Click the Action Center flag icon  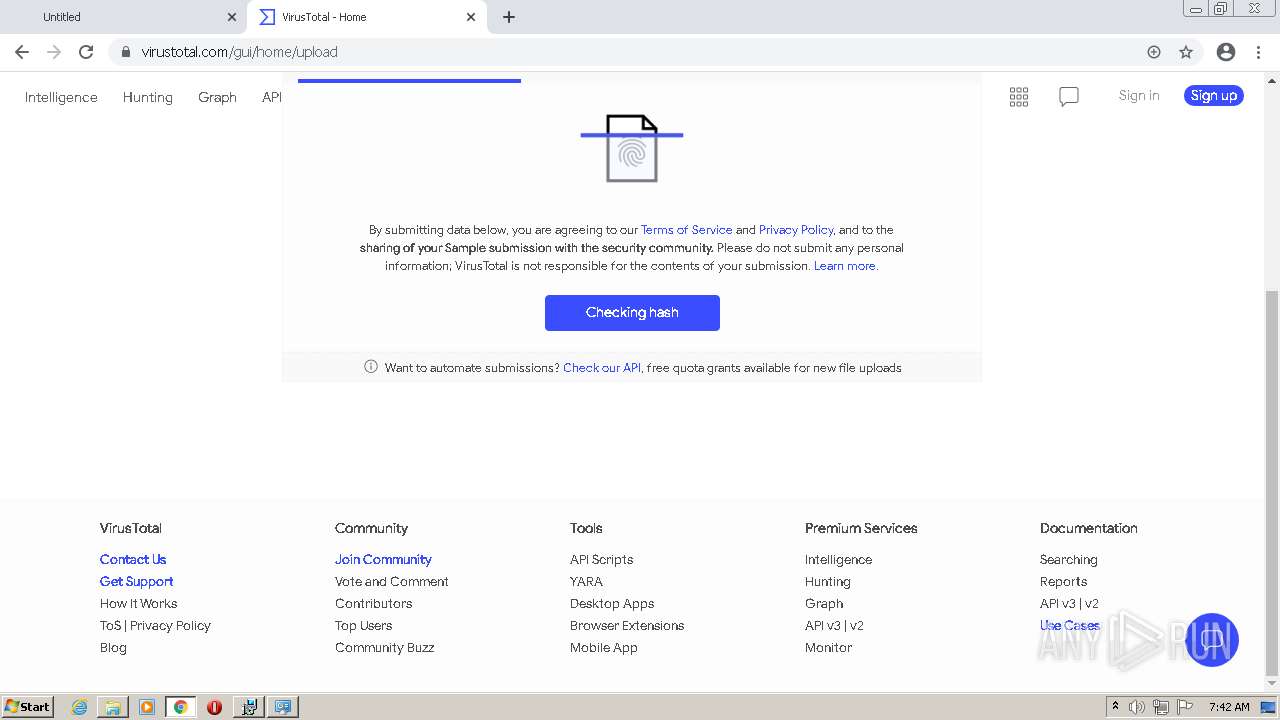(1185, 707)
